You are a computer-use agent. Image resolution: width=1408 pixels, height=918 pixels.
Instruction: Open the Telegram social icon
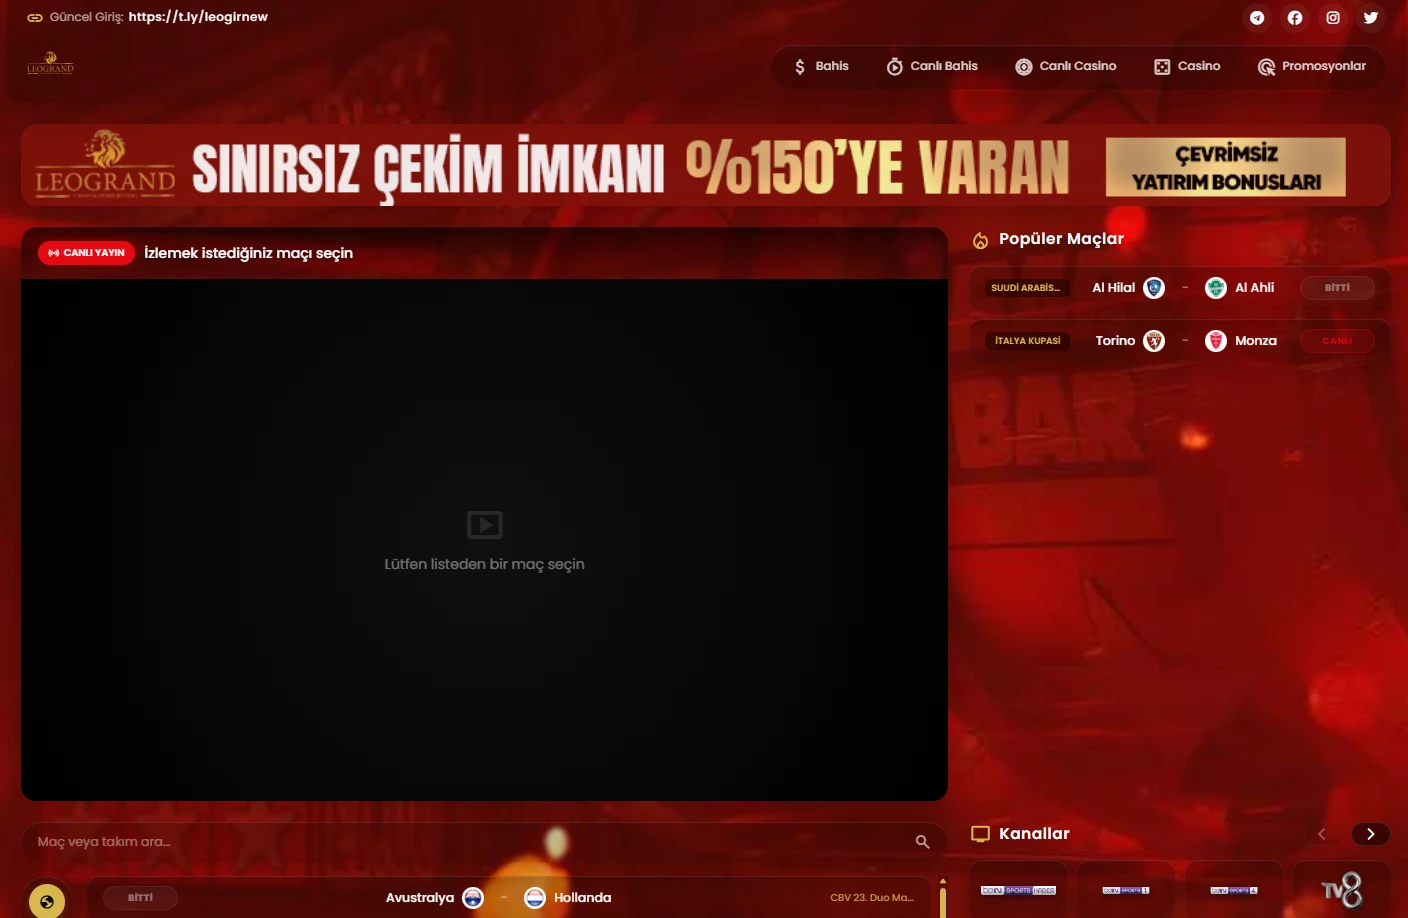pyautogui.click(x=1257, y=17)
